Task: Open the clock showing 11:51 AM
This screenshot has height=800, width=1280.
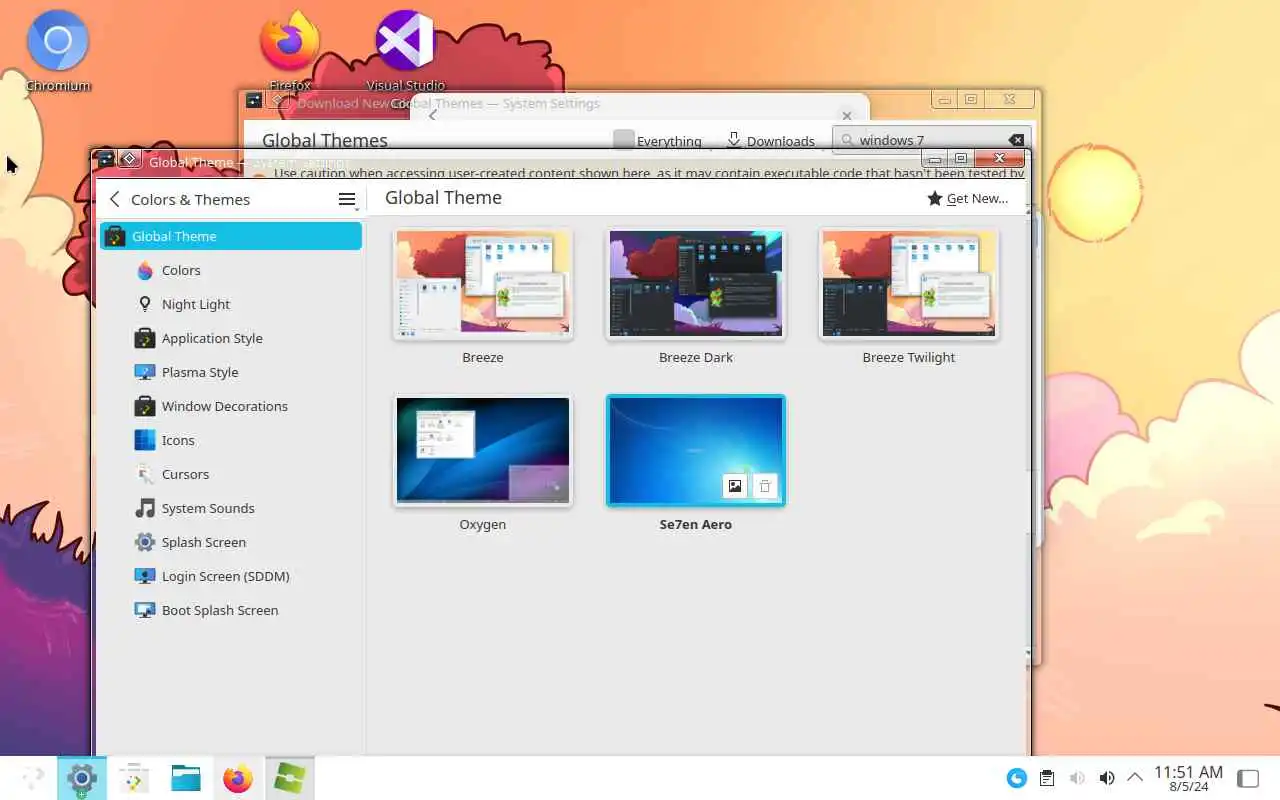Action: tap(1188, 778)
